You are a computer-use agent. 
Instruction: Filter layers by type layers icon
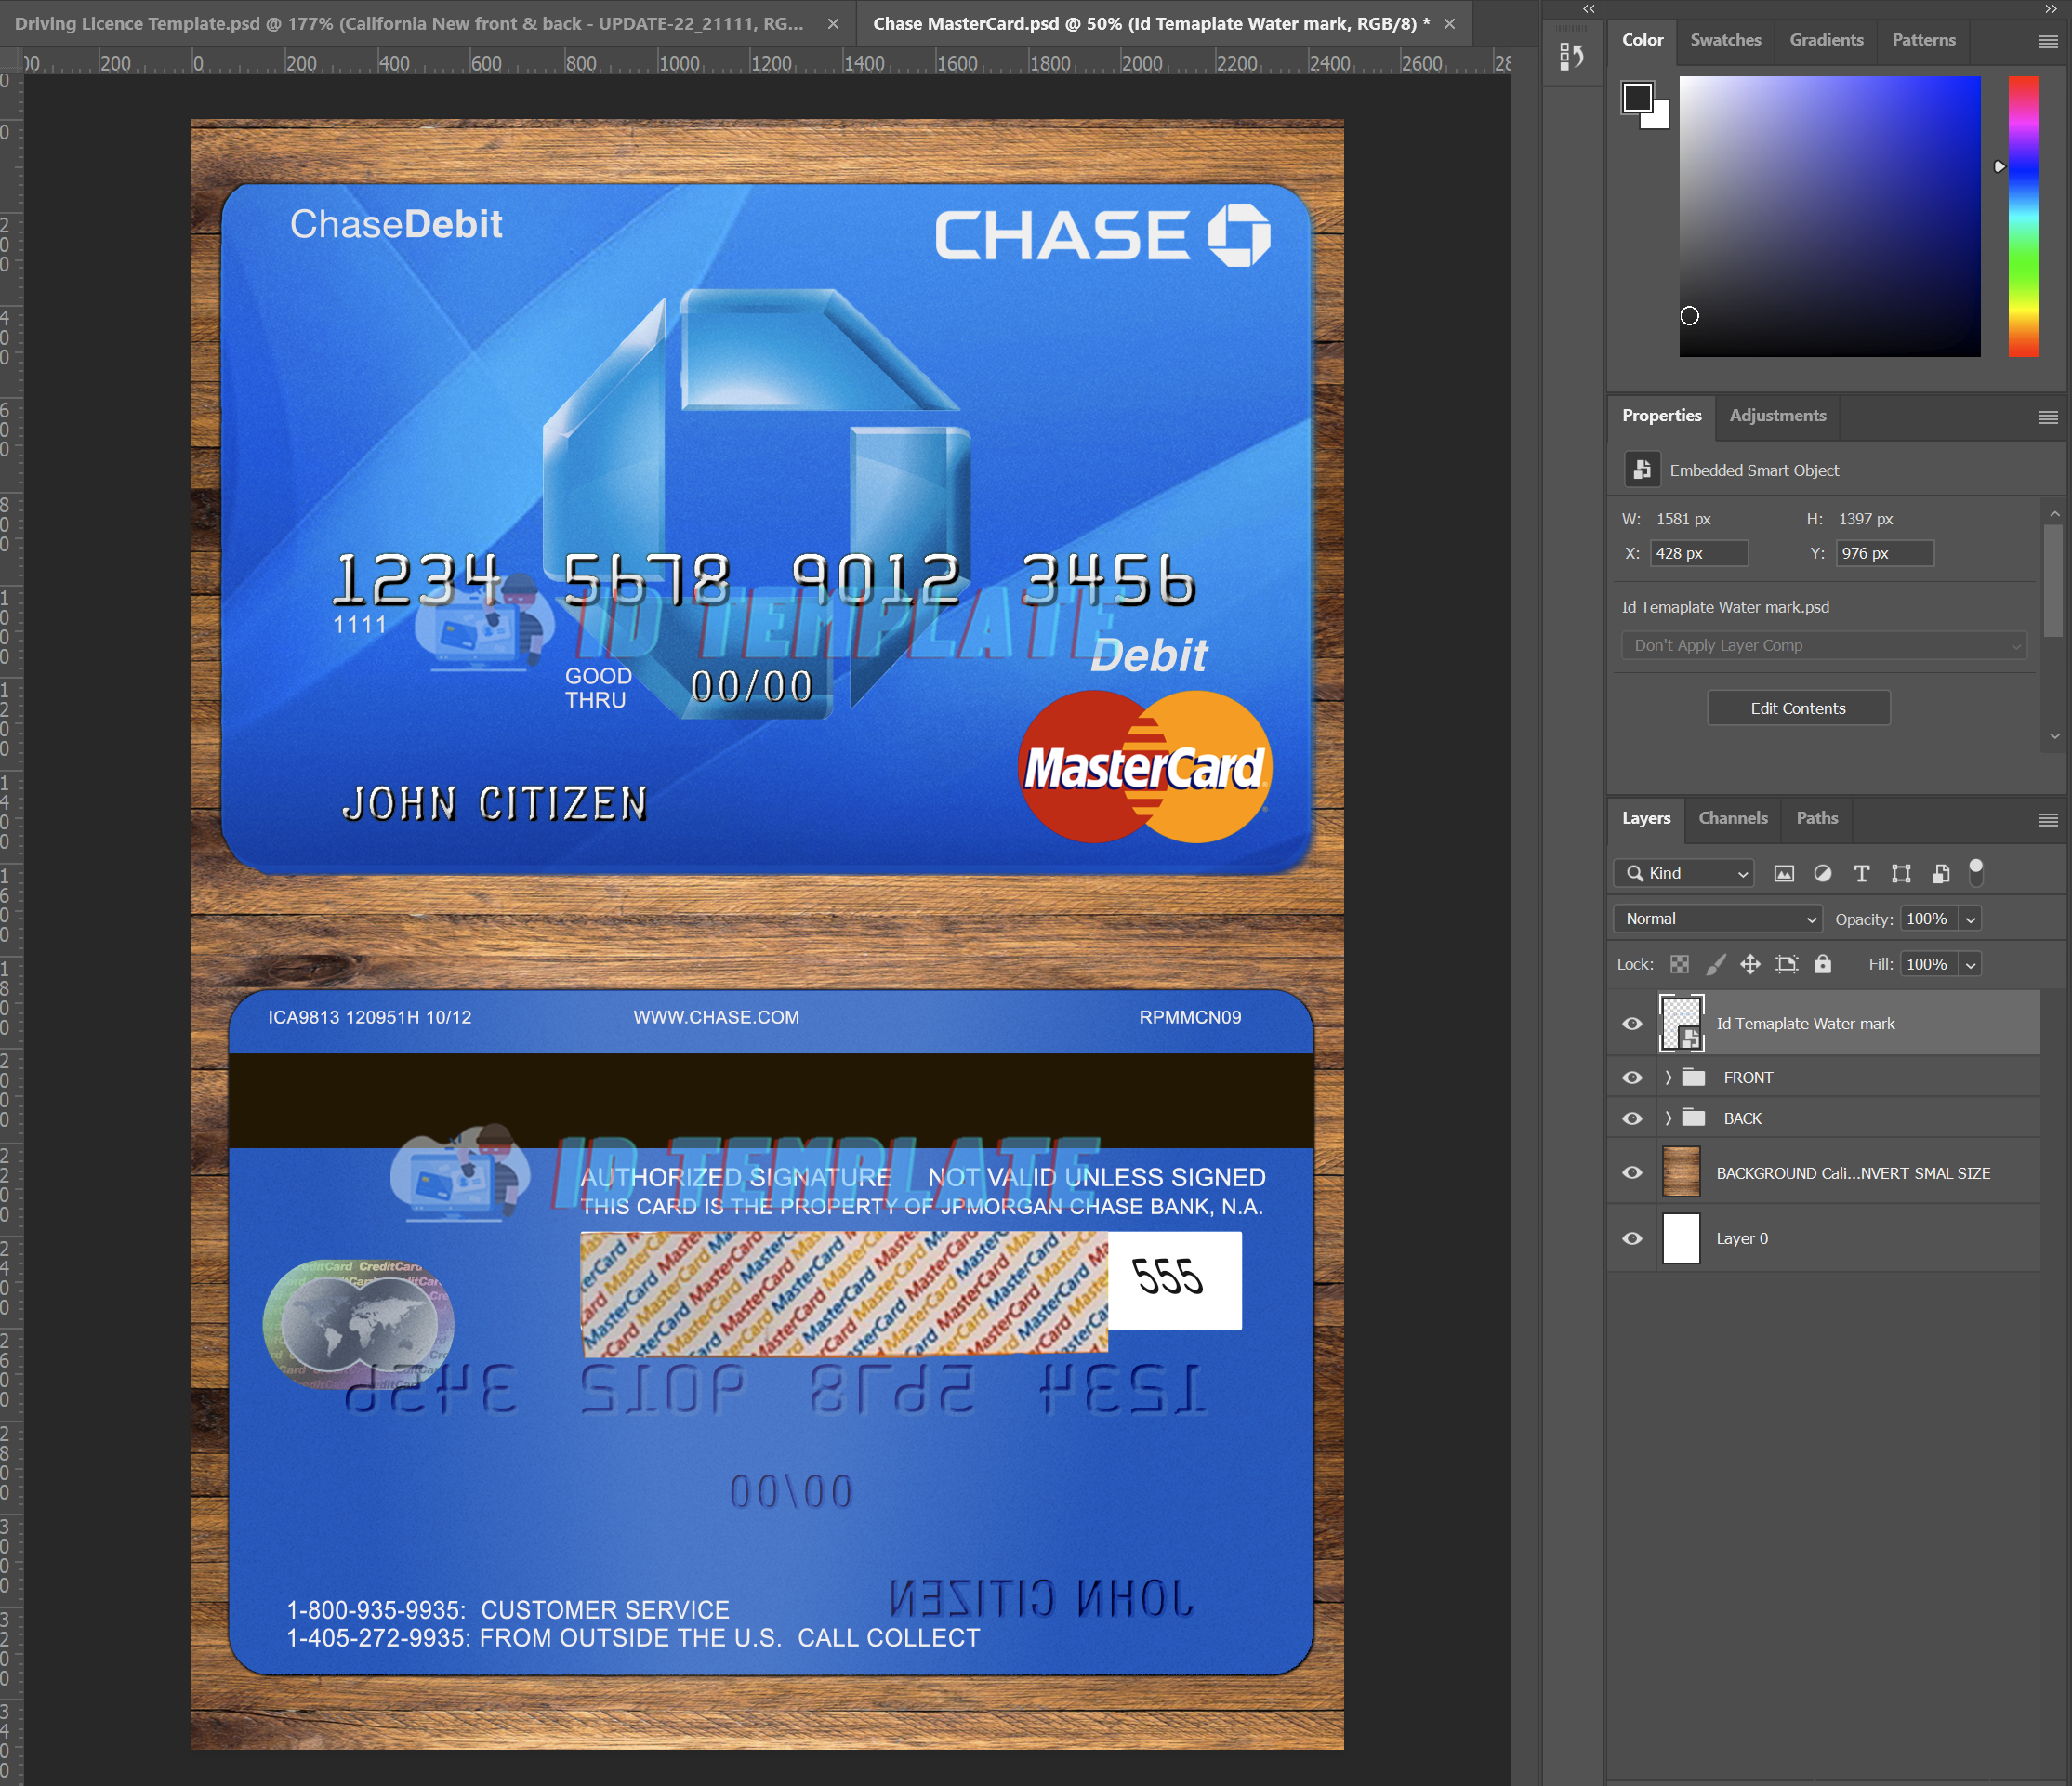tap(1861, 873)
